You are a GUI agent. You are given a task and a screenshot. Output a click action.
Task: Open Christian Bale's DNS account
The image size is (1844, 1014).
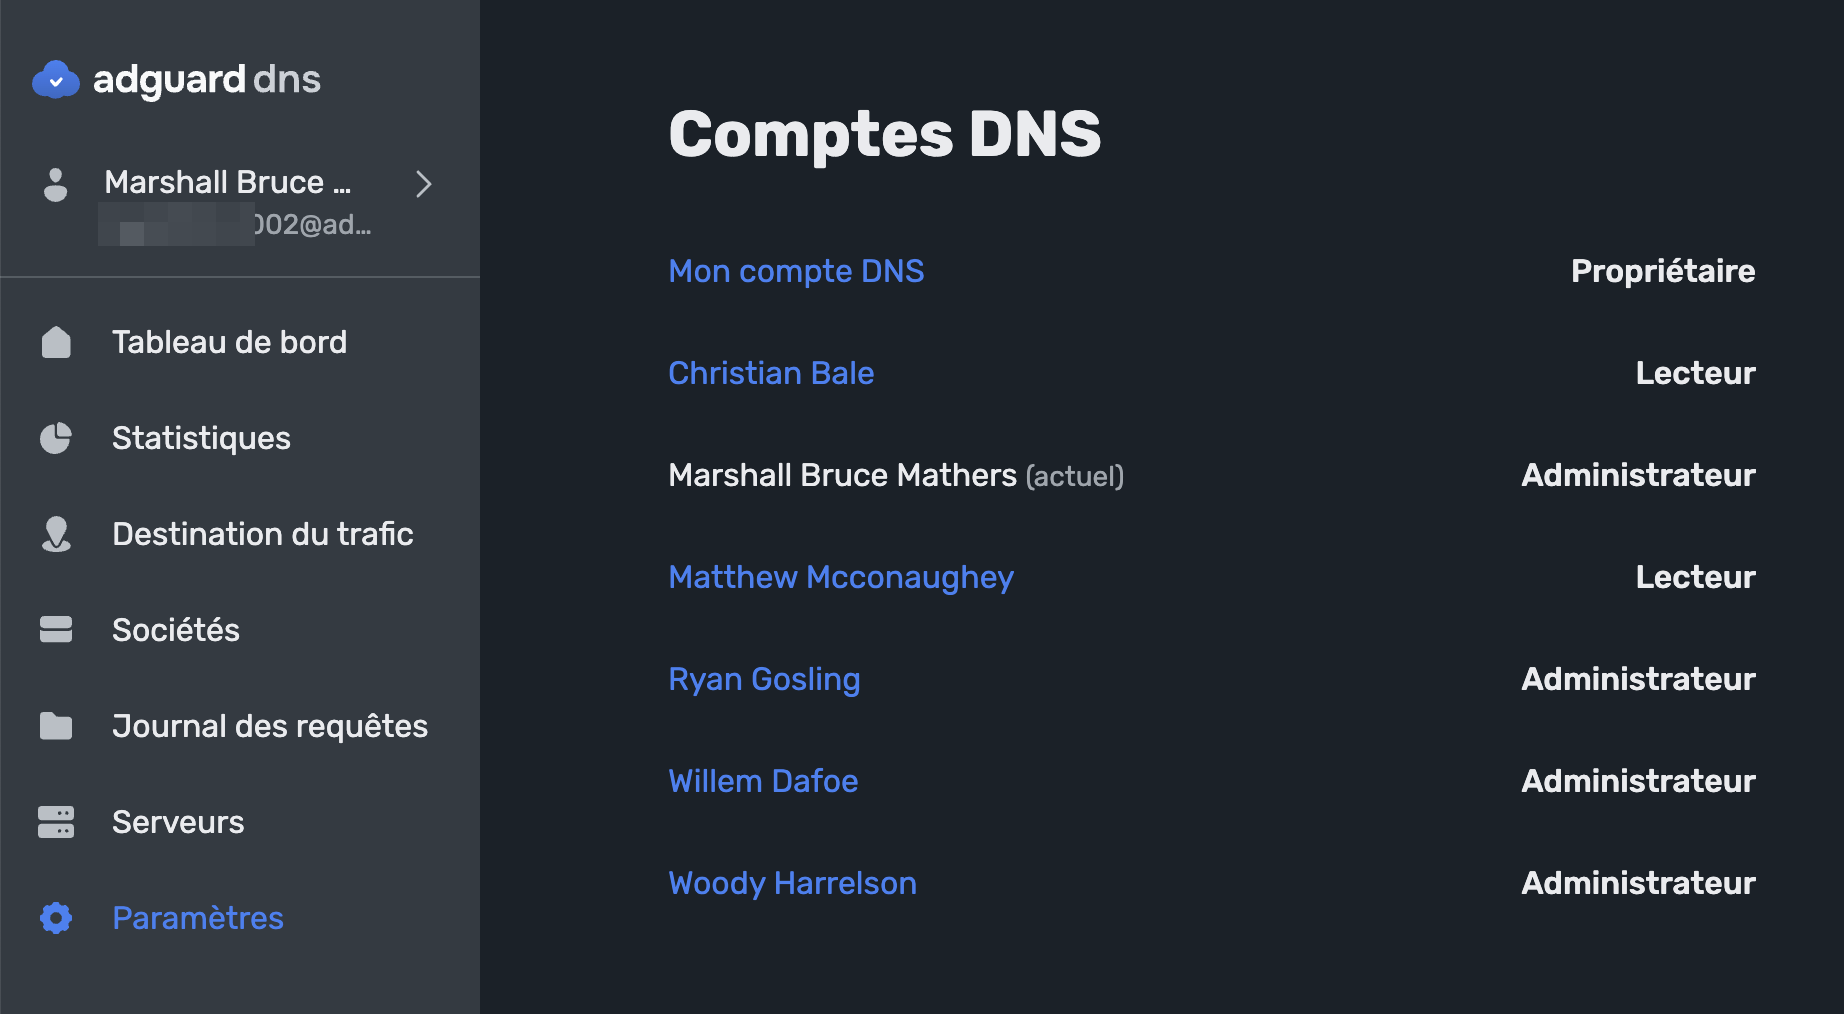771,373
